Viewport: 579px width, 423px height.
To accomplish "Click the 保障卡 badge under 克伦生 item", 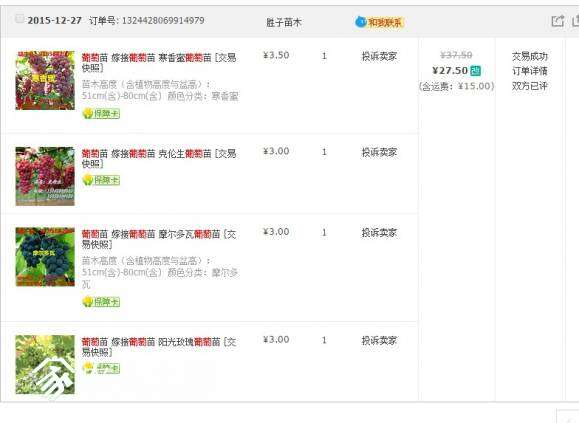I will coord(101,180).
